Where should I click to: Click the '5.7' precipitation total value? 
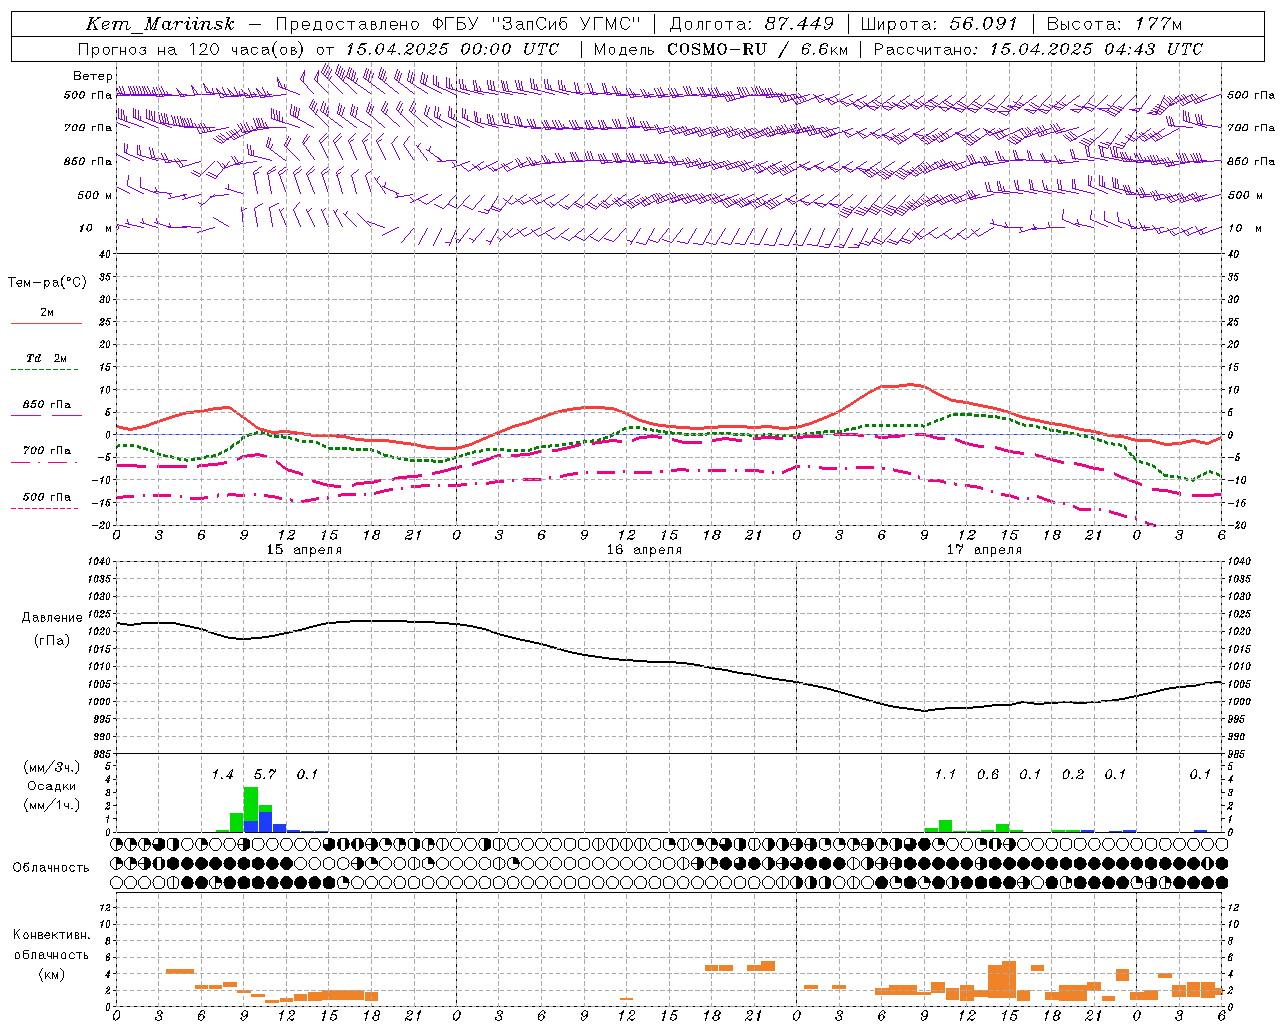click(265, 774)
